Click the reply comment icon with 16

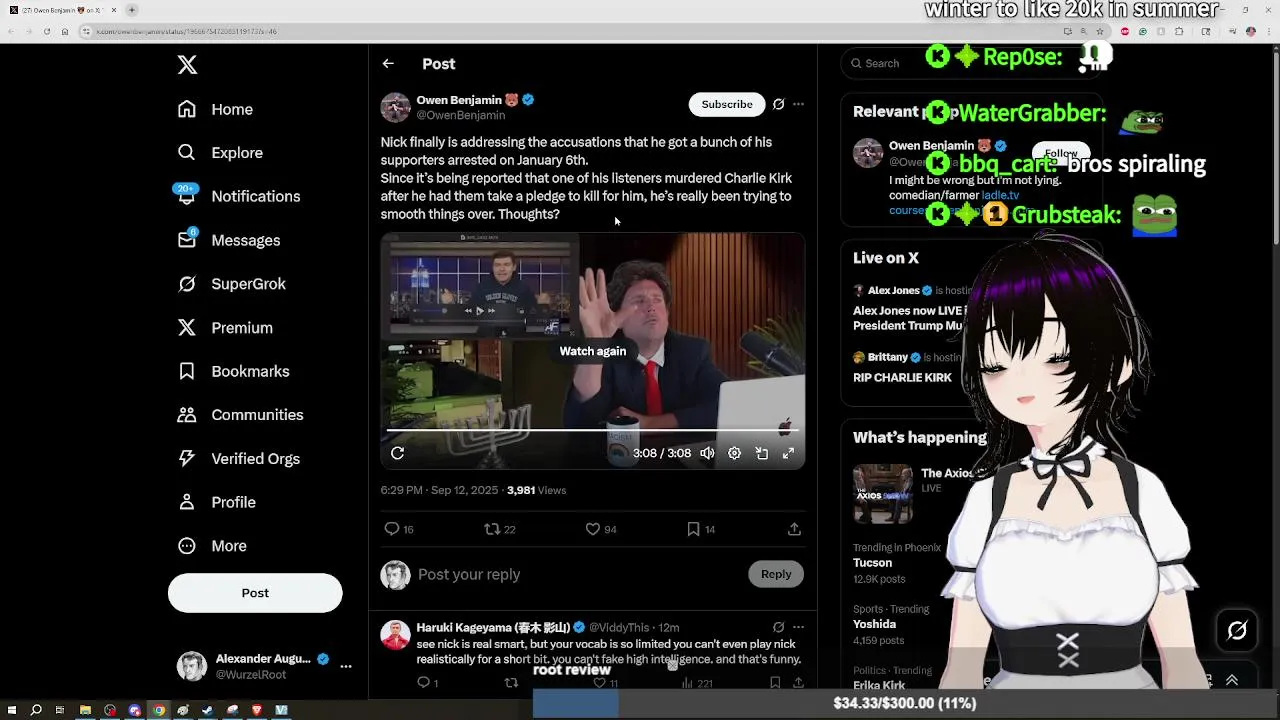coord(399,529)
